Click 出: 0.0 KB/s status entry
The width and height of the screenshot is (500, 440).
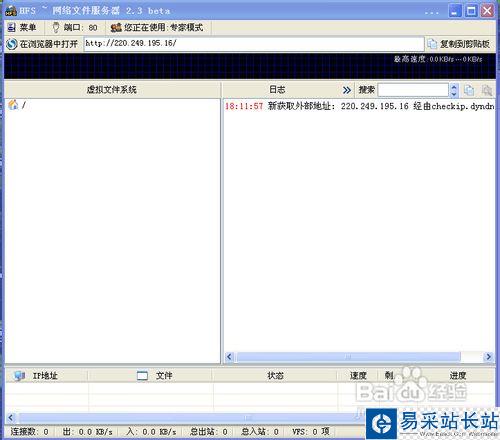coord(88,432)
